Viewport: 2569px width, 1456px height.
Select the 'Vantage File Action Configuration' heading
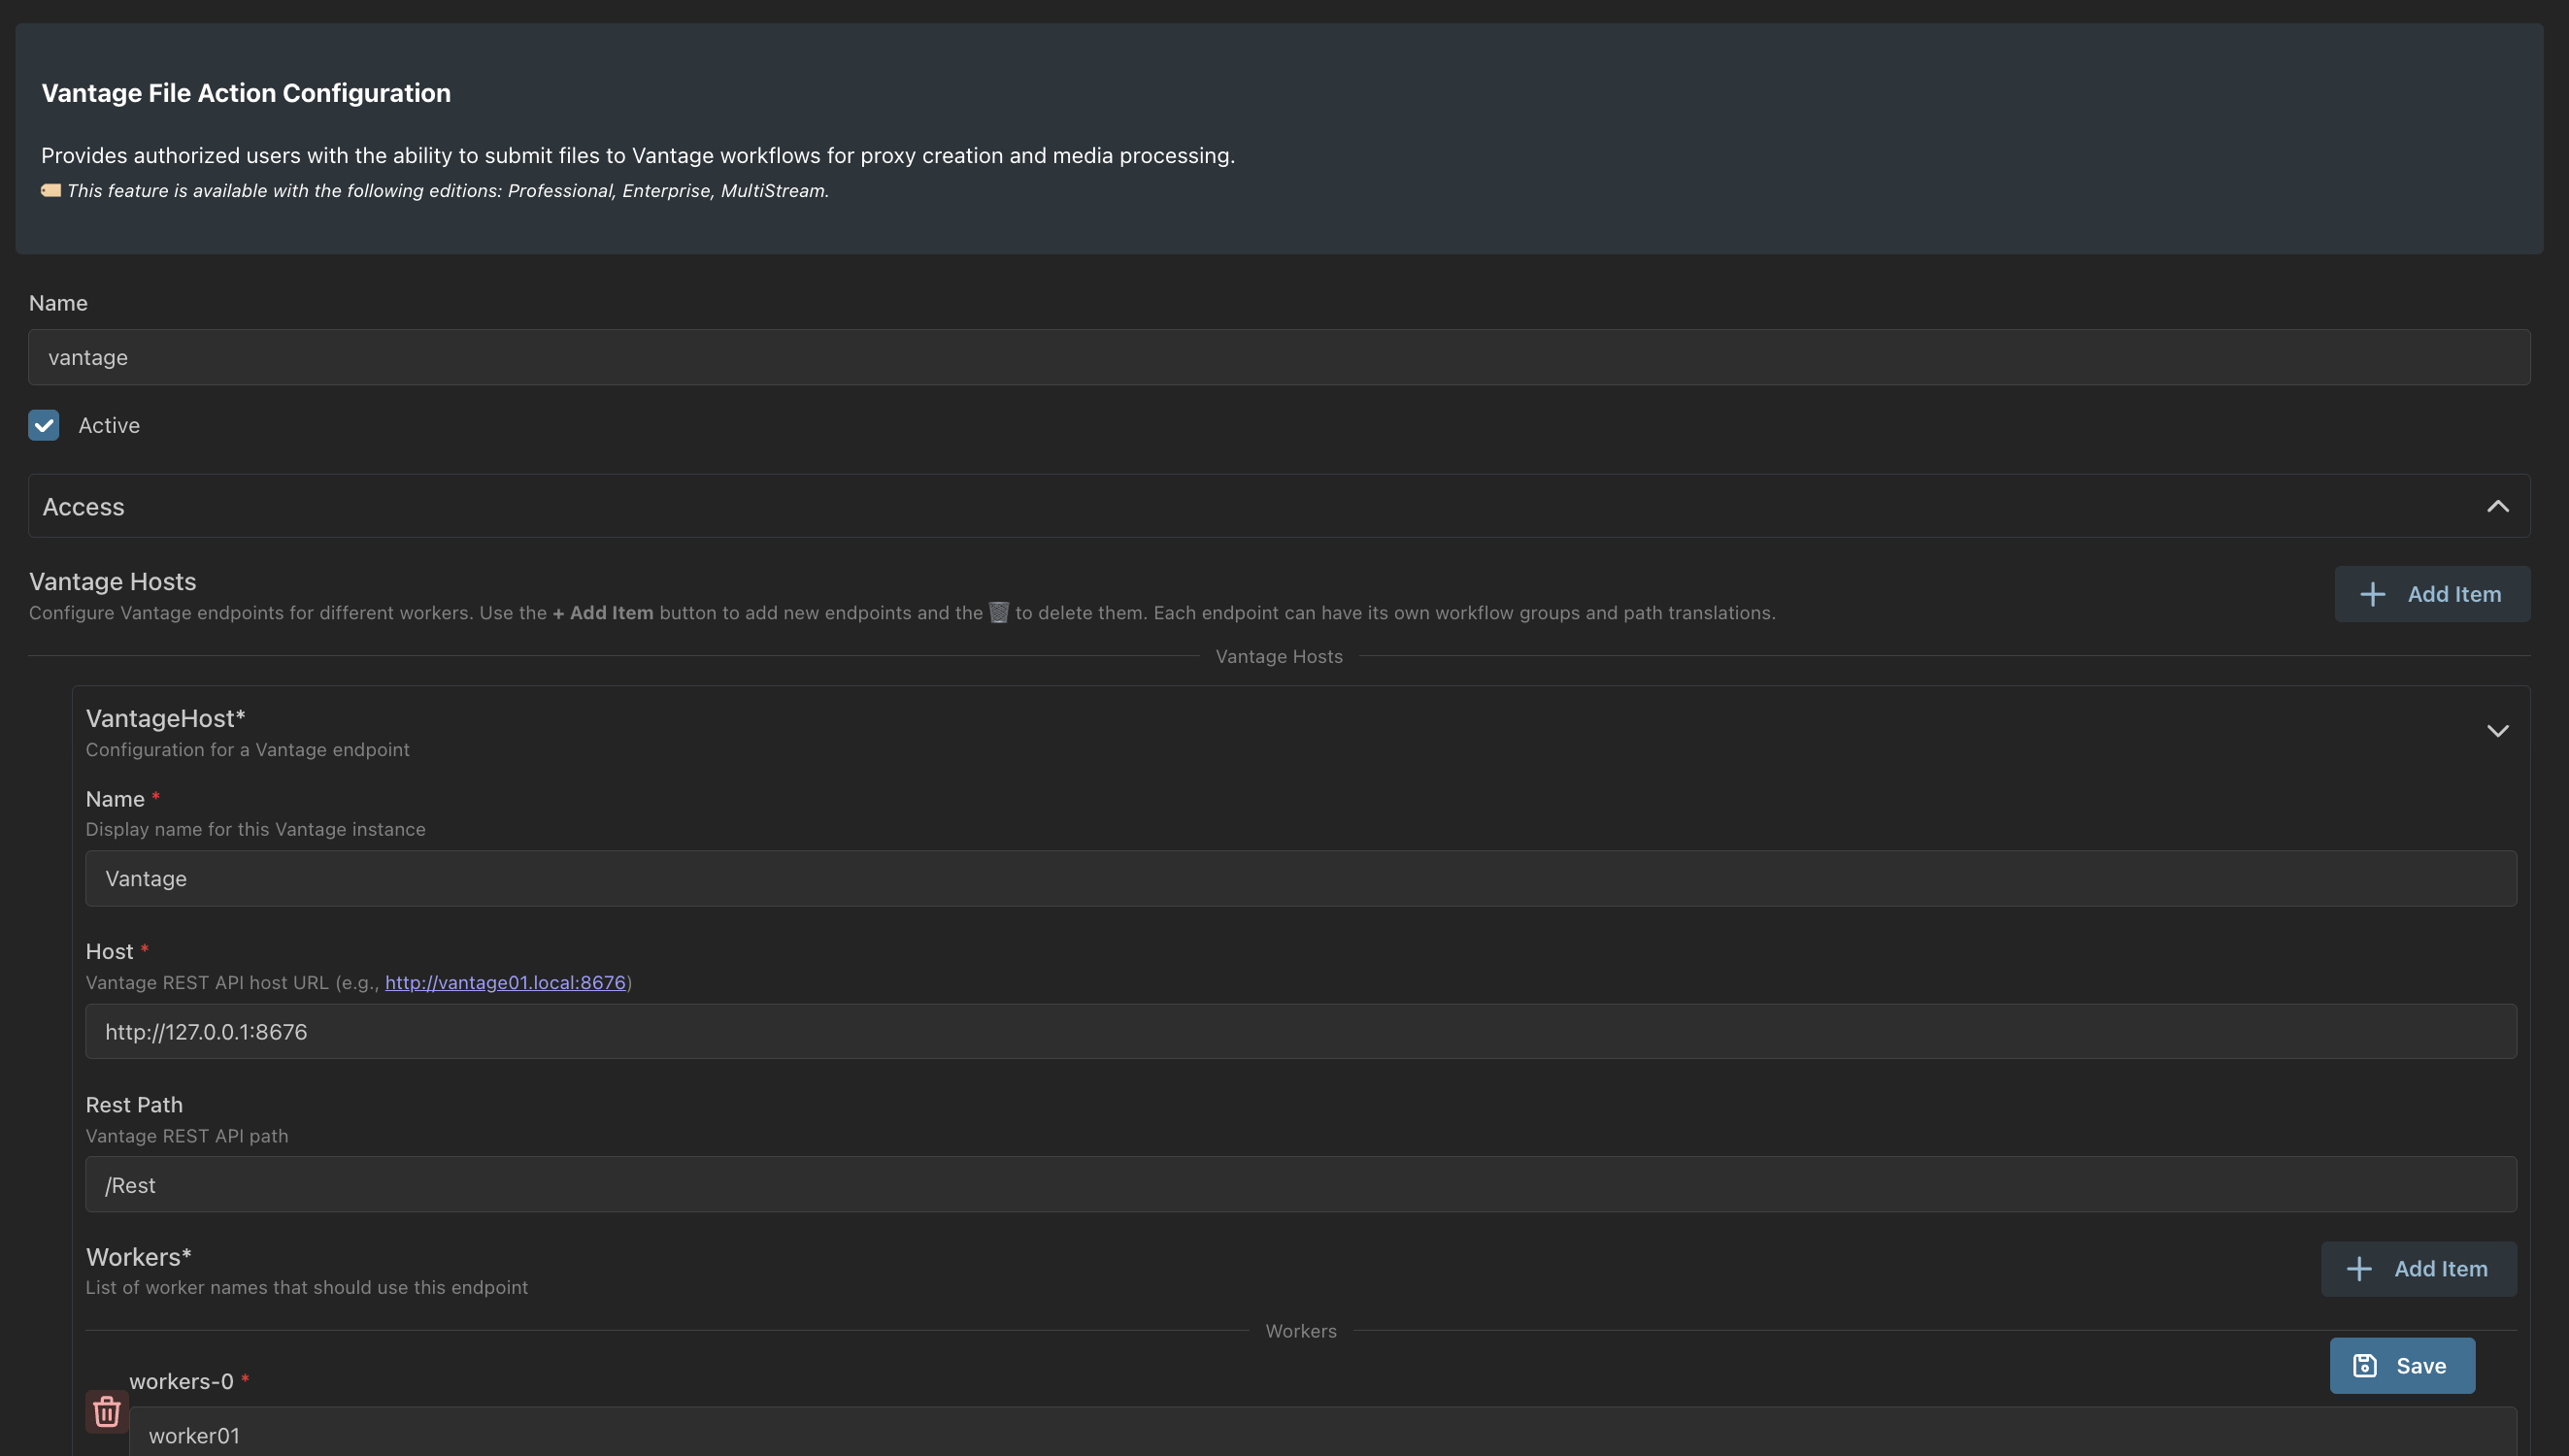[x=246, y=93]
